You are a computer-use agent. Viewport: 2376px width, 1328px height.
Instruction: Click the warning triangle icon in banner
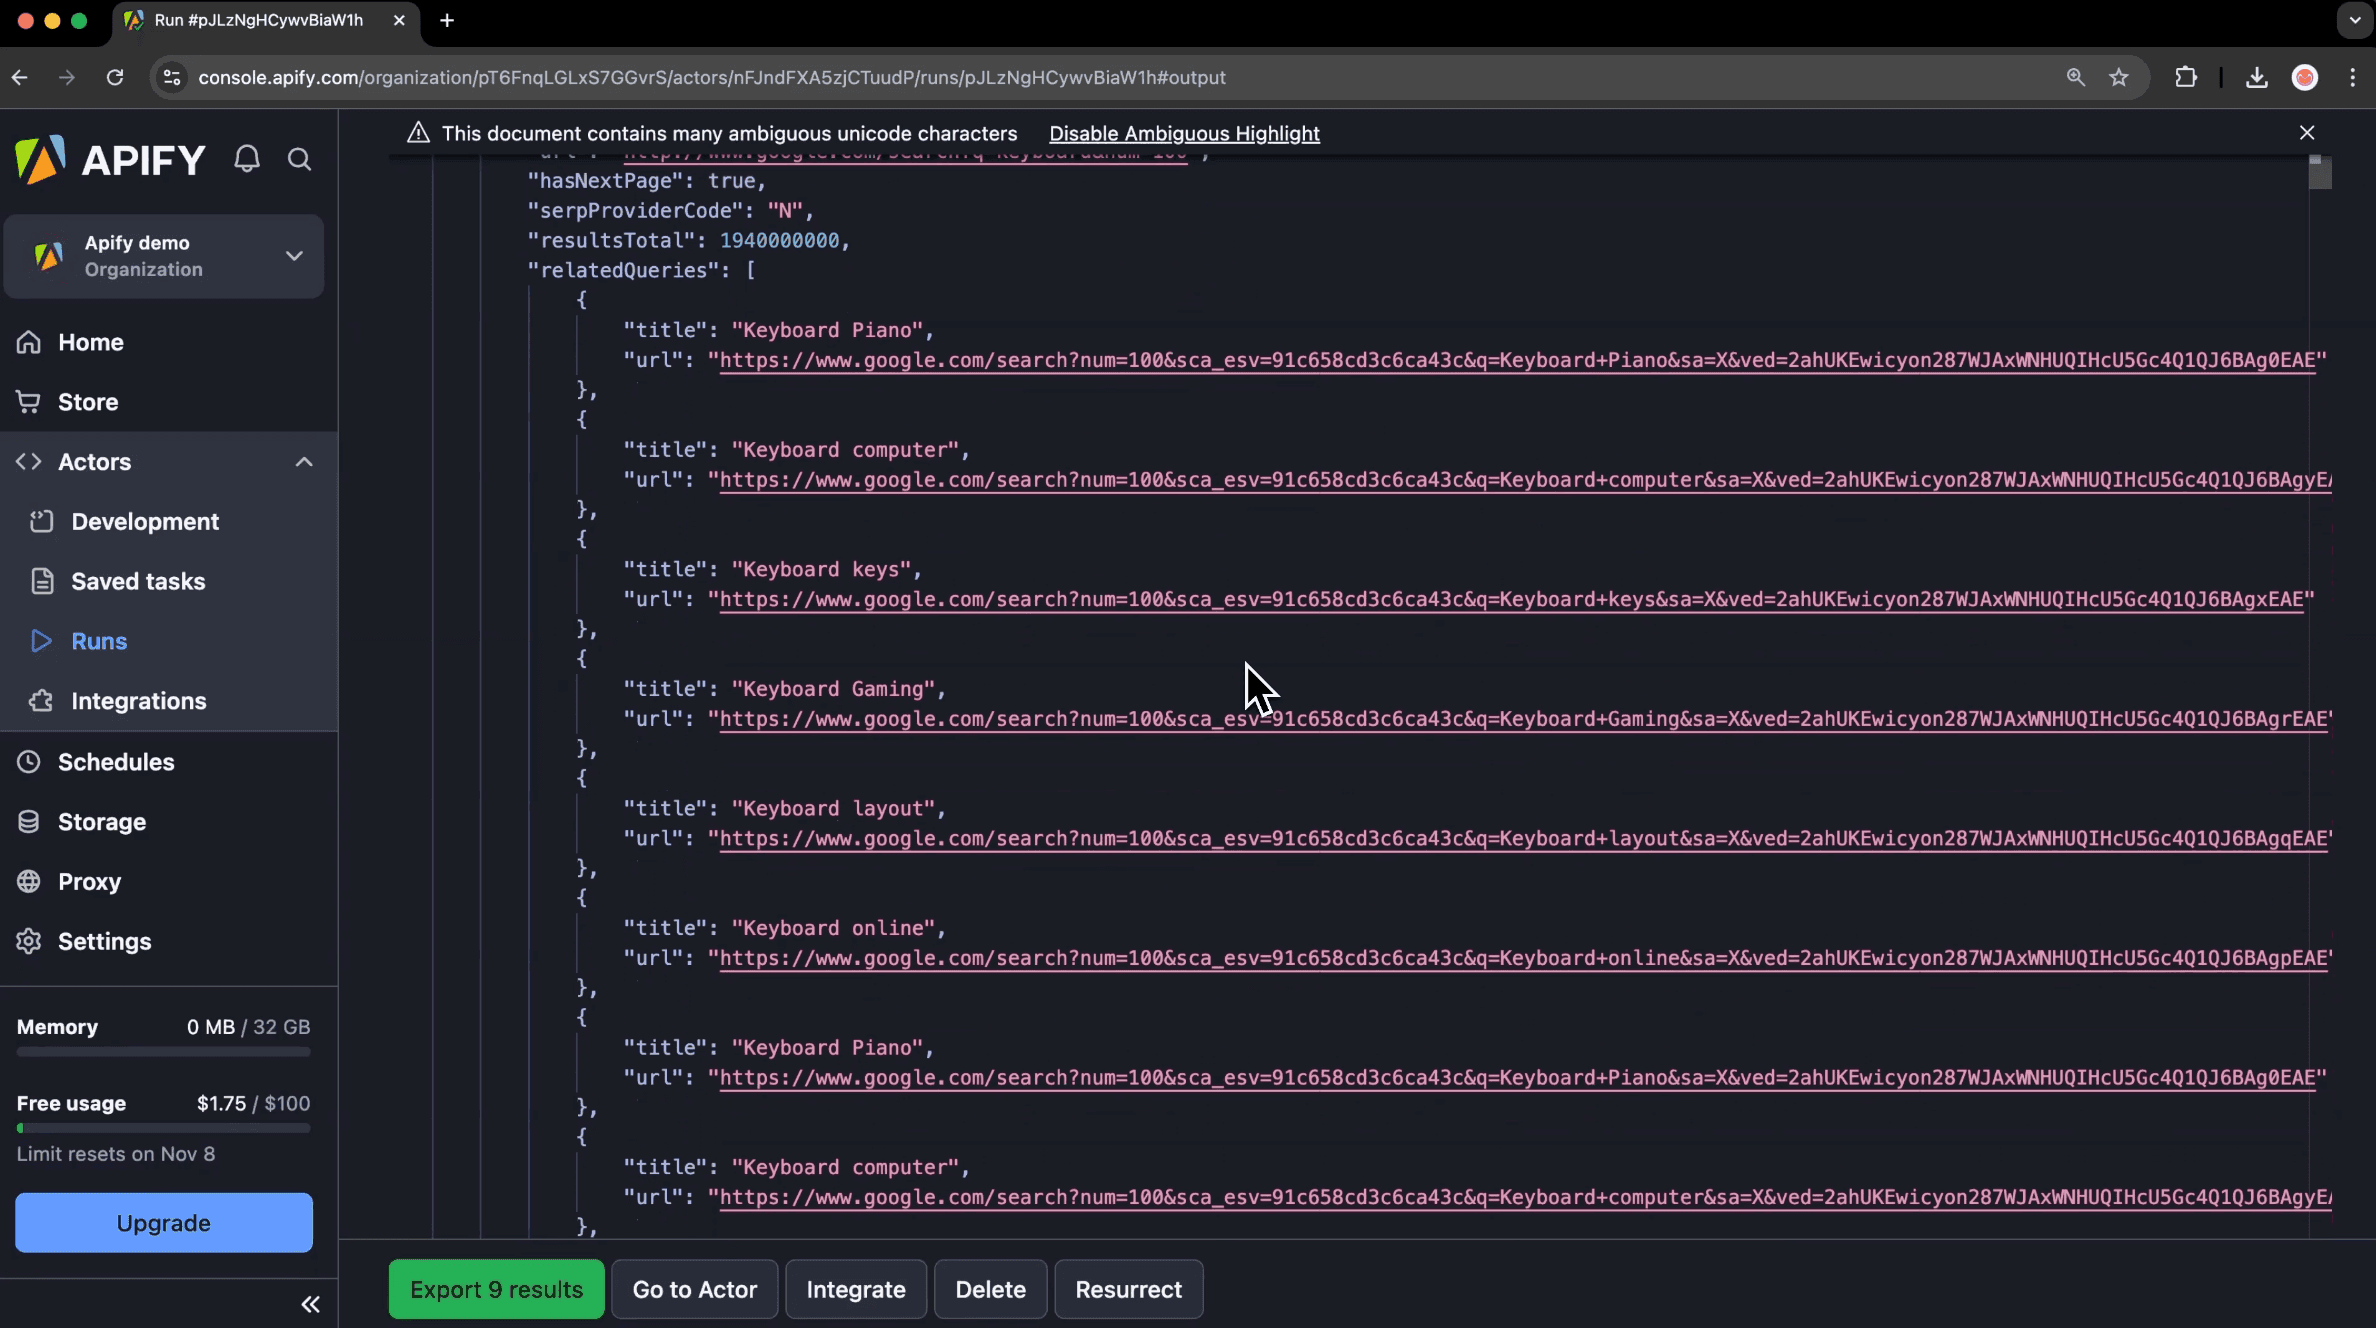(418, 133)
